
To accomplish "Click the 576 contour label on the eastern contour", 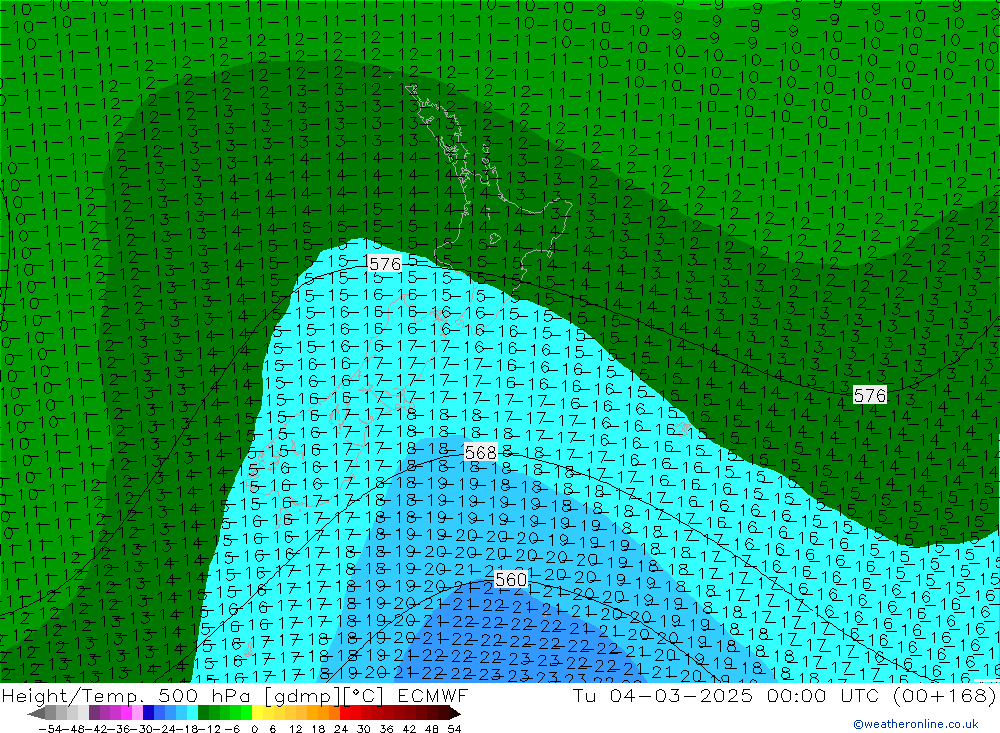I will tap(870, 396).
